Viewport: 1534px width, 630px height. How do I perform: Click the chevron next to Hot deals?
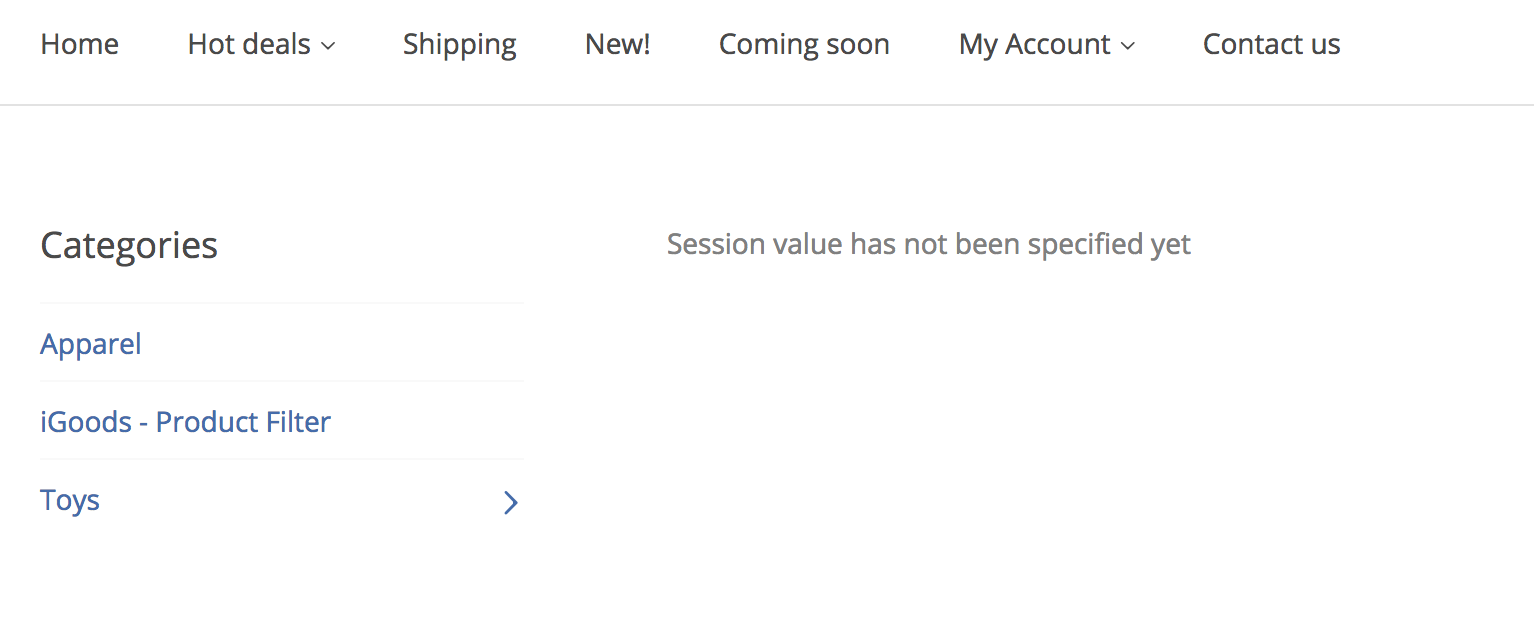[x=330, y=45]
